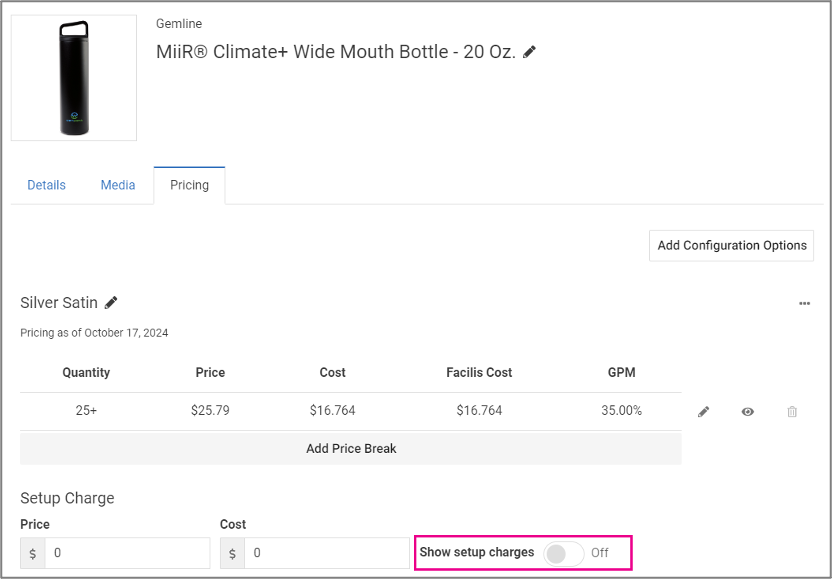Click the 35.00% GPM value
The width and height of the screenshot is (832, 580).
point(621,410)
